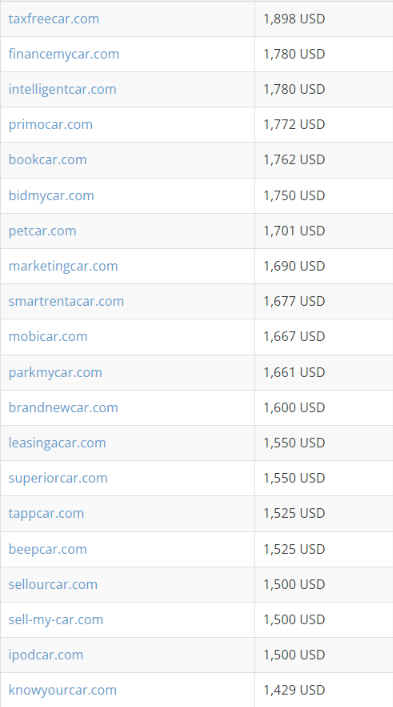Viewport: 393px width, 707px height.
Task: Open the petcar.com listing
Action: (x=42, y=231)
